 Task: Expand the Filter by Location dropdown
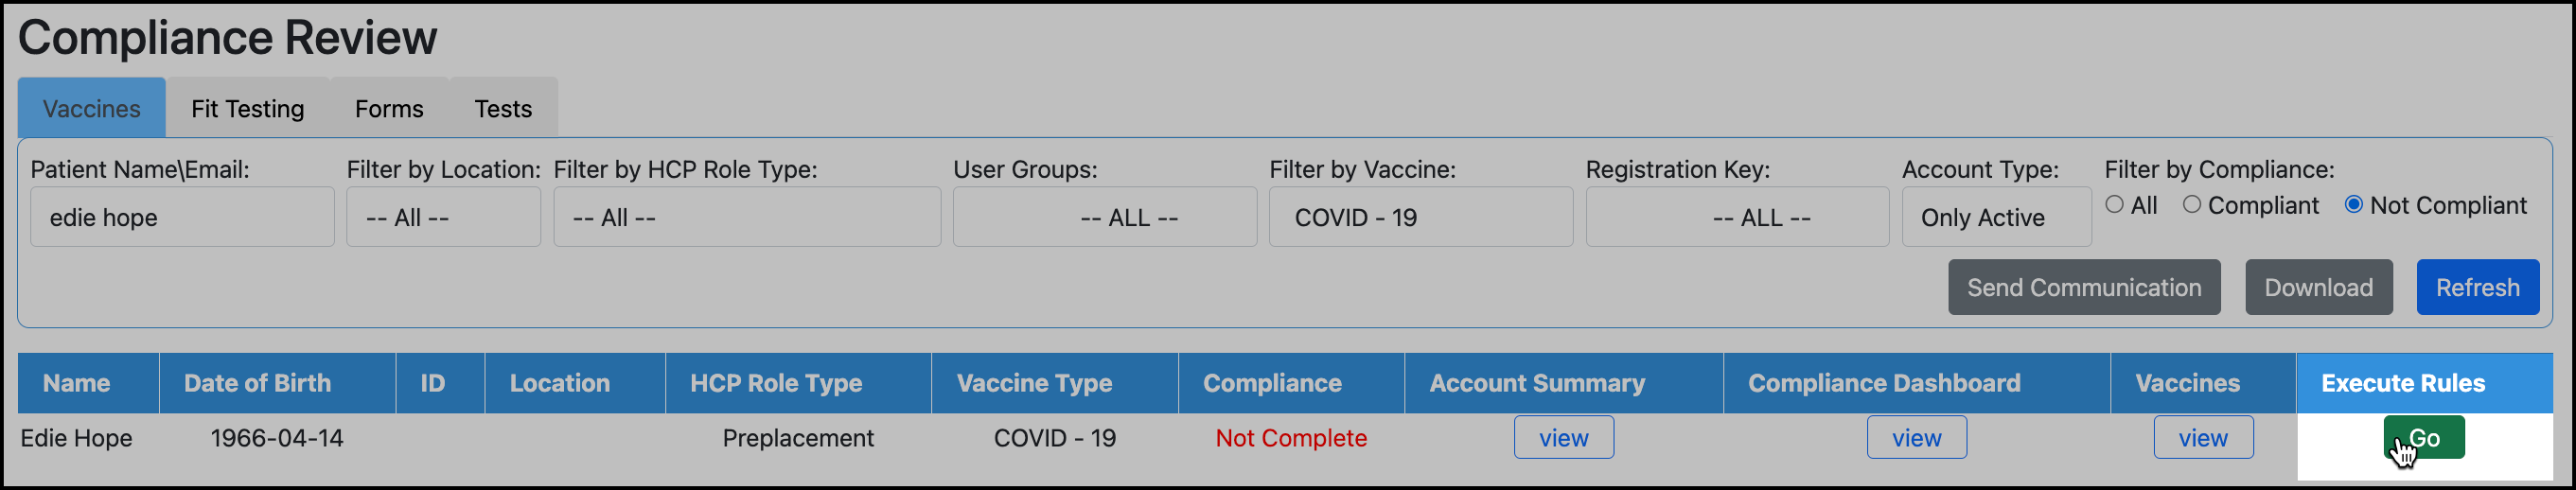tap(443, 217)
